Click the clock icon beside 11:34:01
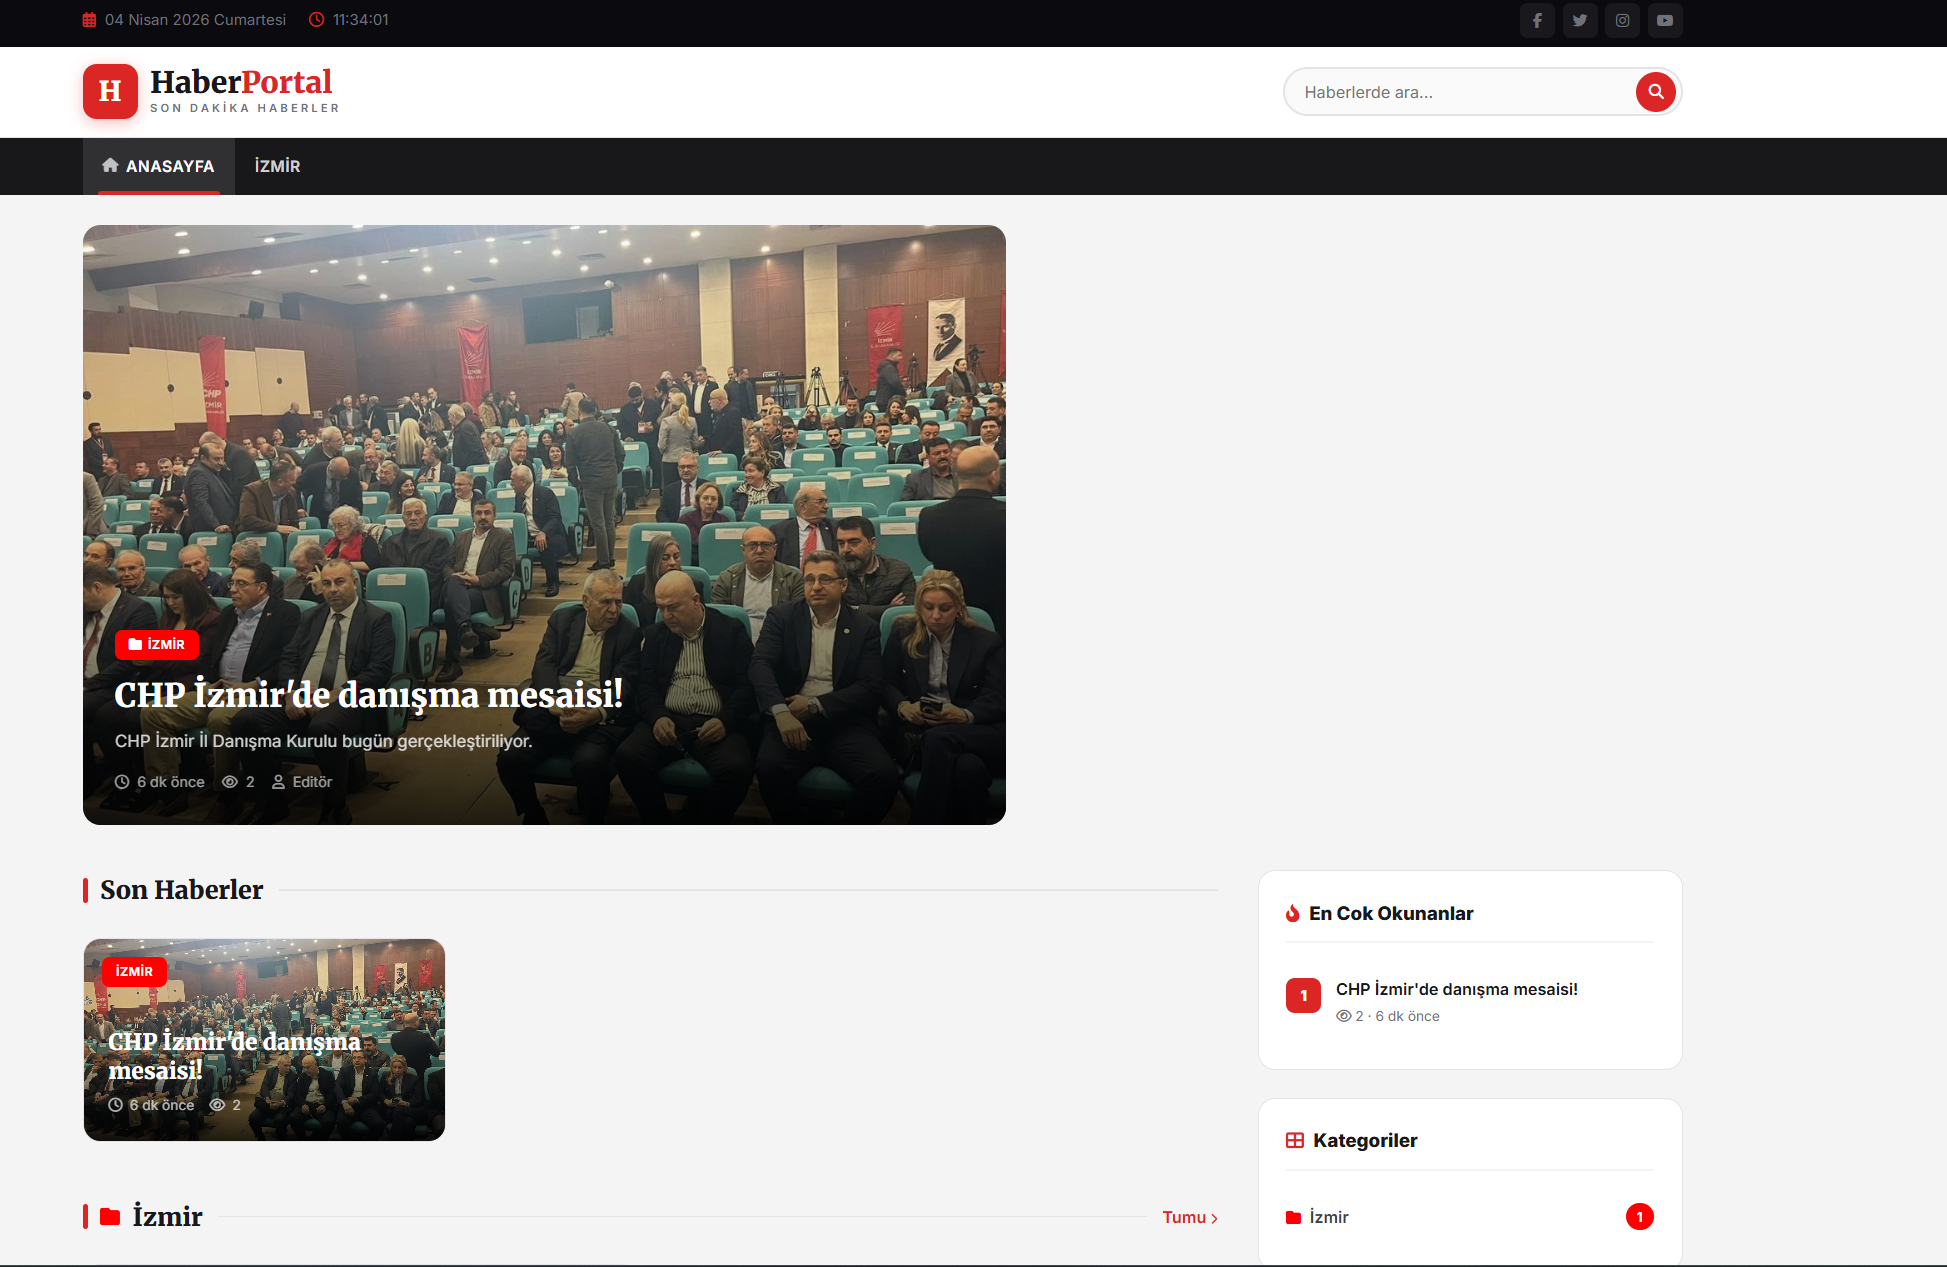This screenshot has height=1267, width=1947. coord(316,20)
